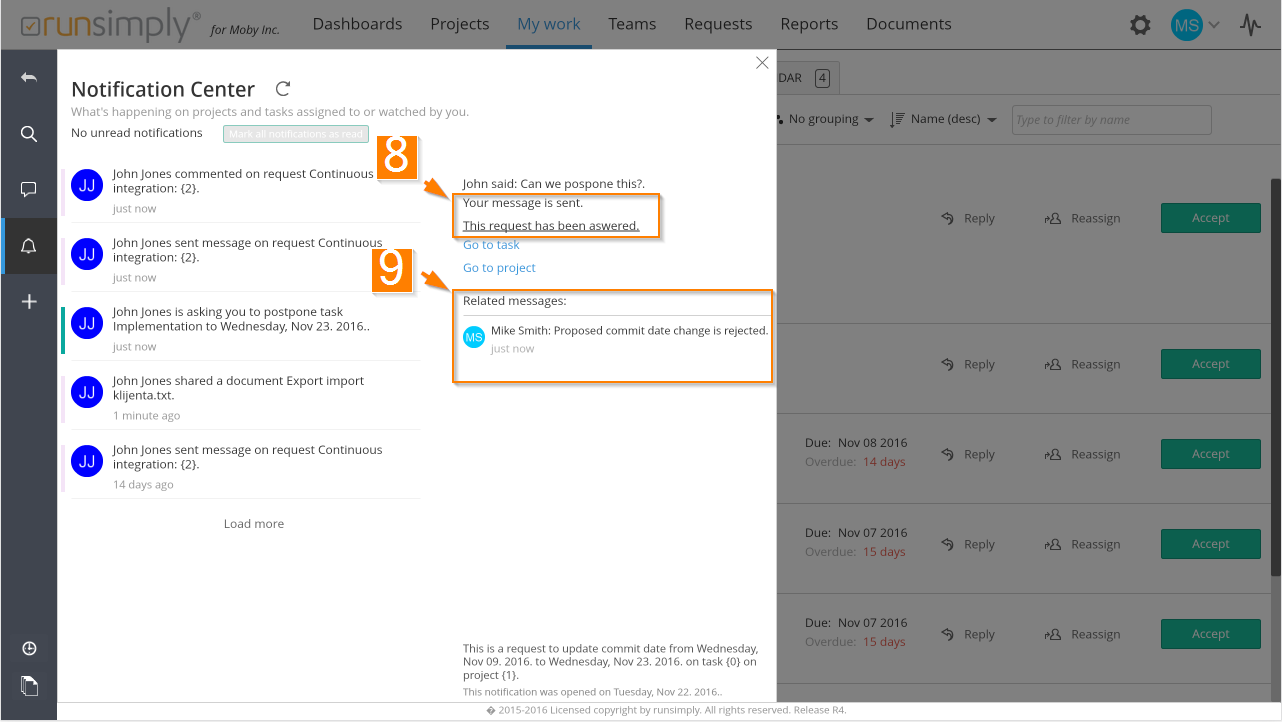Open the settings gear icon

[x=1140, y=25]
